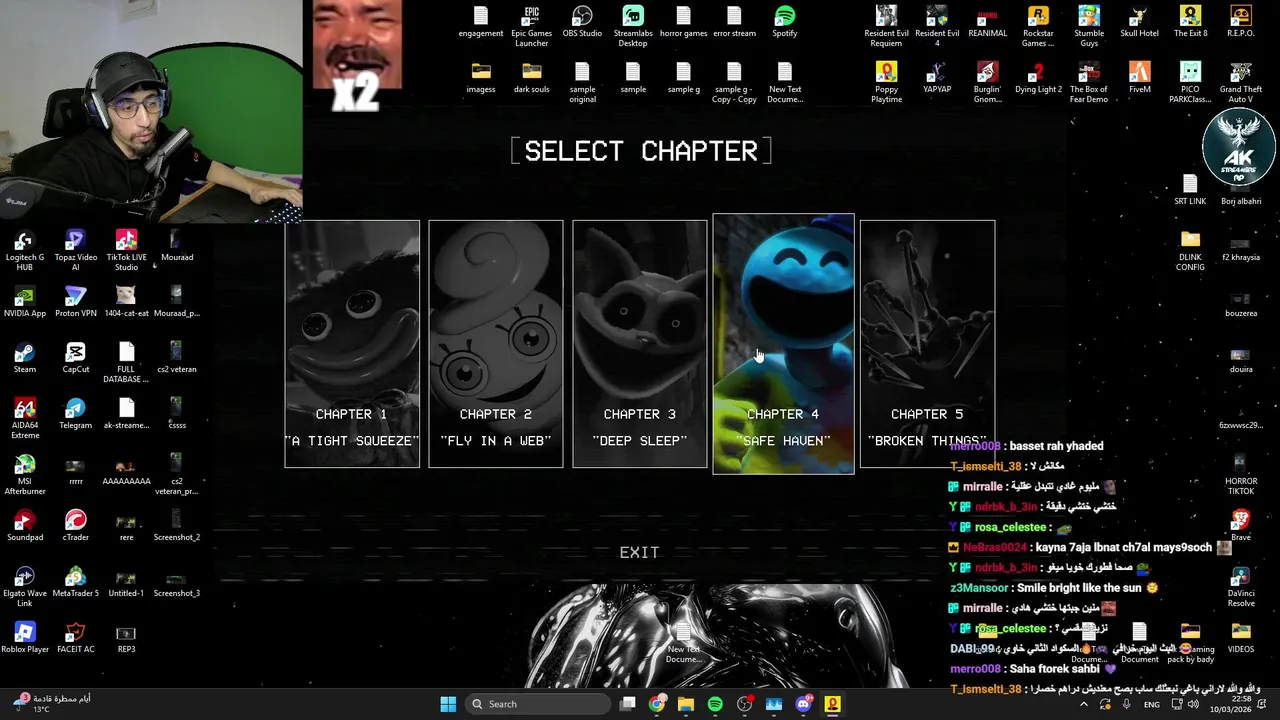Click the taskbar Search box
This screenshot has width=1280, height=720.
538,704
